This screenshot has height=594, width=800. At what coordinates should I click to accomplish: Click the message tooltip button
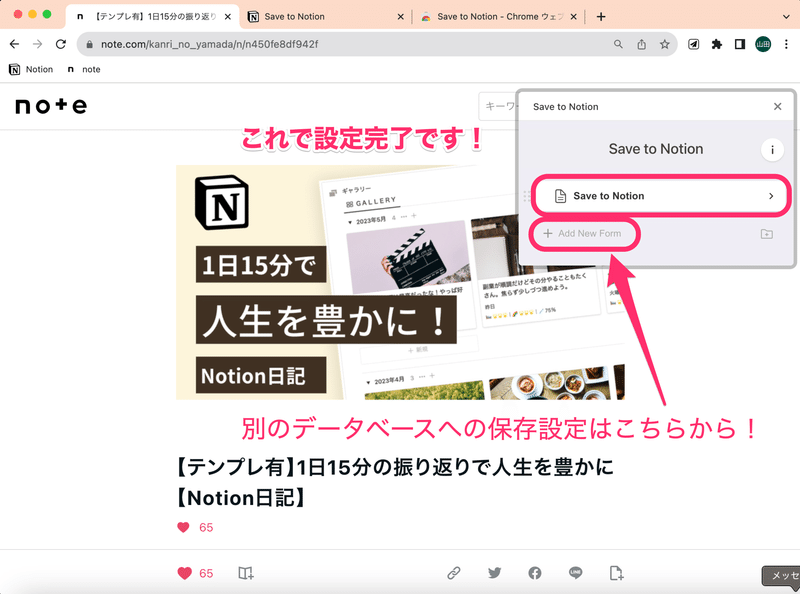point(781,576)
